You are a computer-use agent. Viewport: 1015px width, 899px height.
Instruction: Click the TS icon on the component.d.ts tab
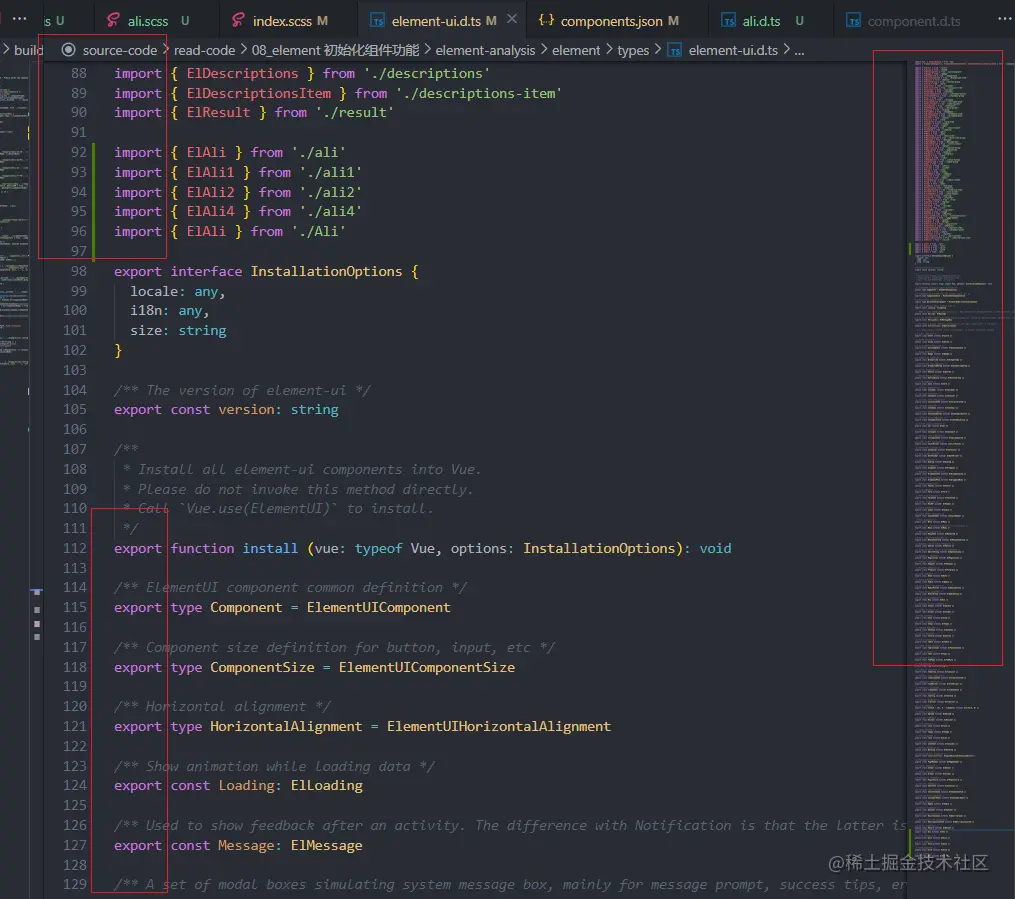[x=854, y=21]
